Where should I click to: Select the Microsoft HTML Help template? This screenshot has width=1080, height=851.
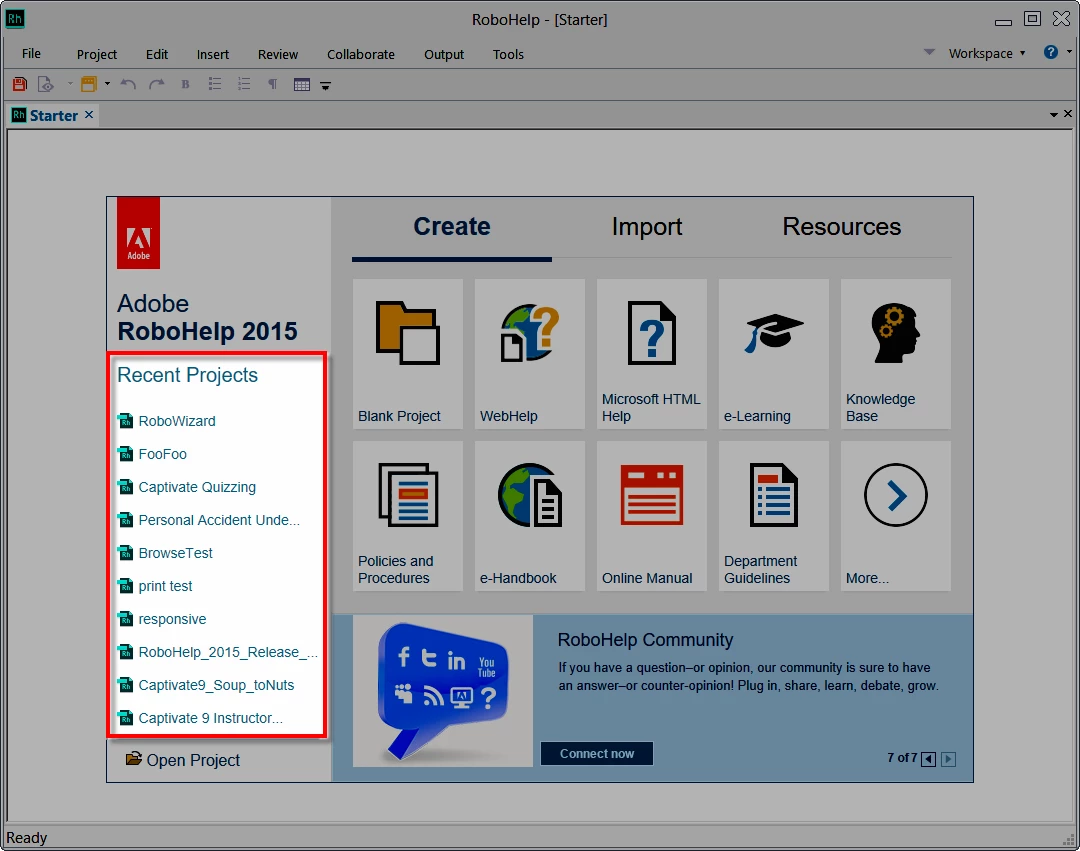pyautogui.click(x=652, y=354)
